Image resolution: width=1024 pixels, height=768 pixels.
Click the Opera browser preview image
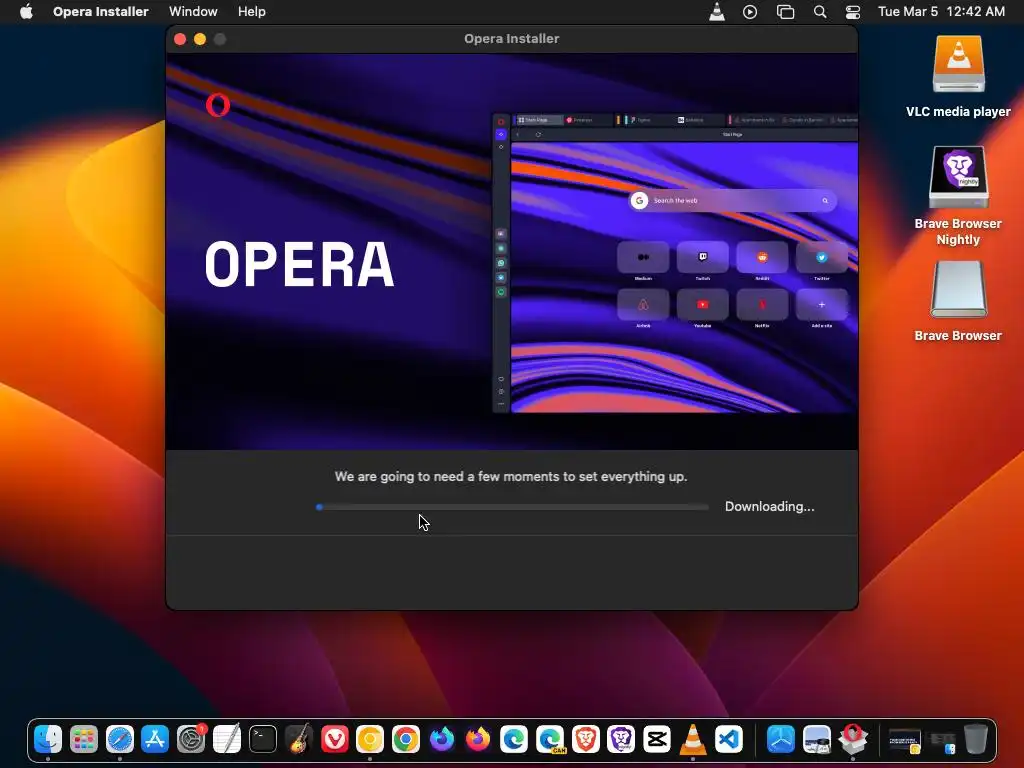[x=675, y=263]
